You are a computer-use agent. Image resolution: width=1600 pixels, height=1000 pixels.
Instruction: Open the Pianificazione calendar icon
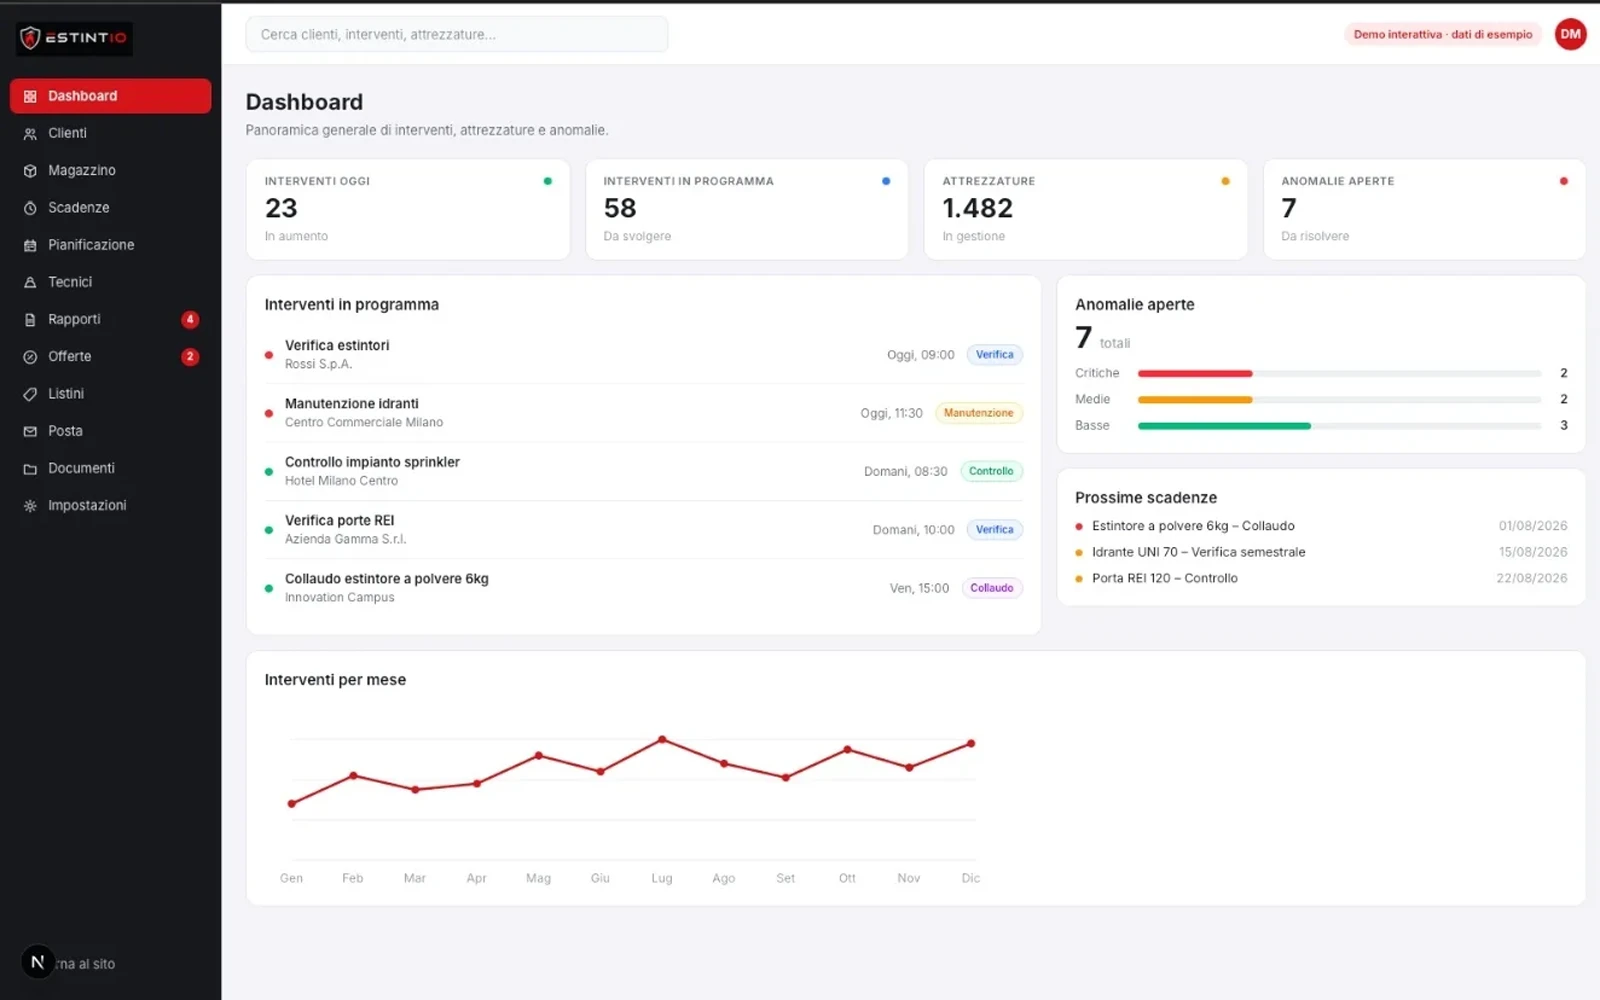click(x=30, y=245)
